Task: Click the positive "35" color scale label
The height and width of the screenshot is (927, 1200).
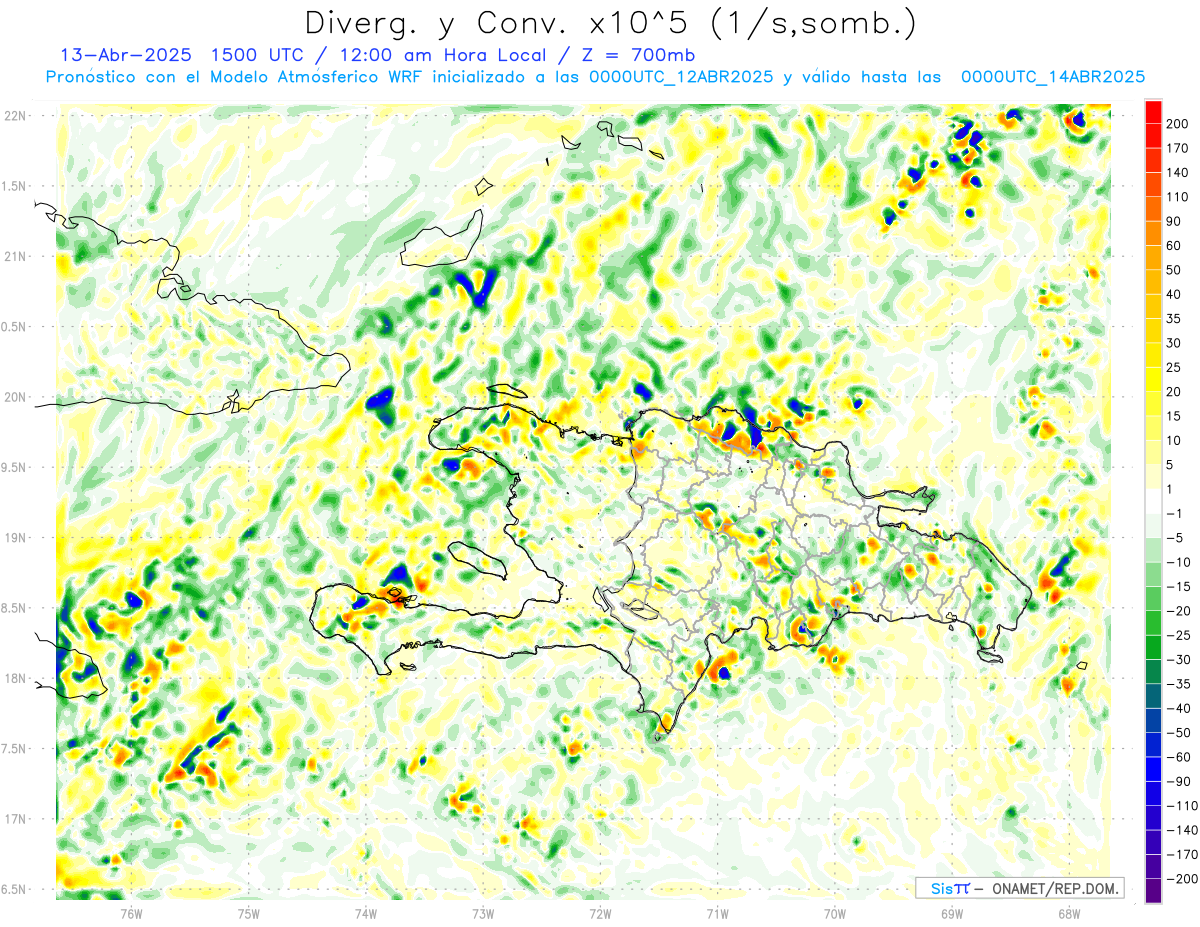Action: click(x=1175, y=319)
